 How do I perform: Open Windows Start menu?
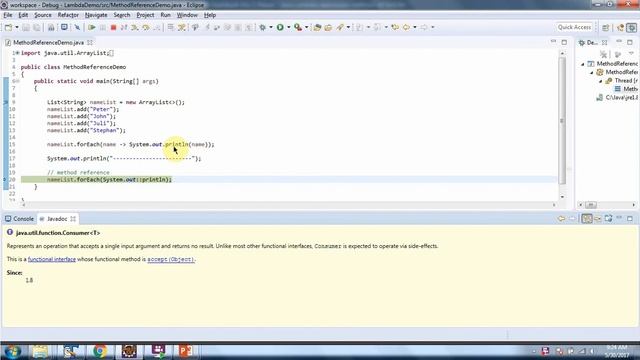tap(13, 351)
